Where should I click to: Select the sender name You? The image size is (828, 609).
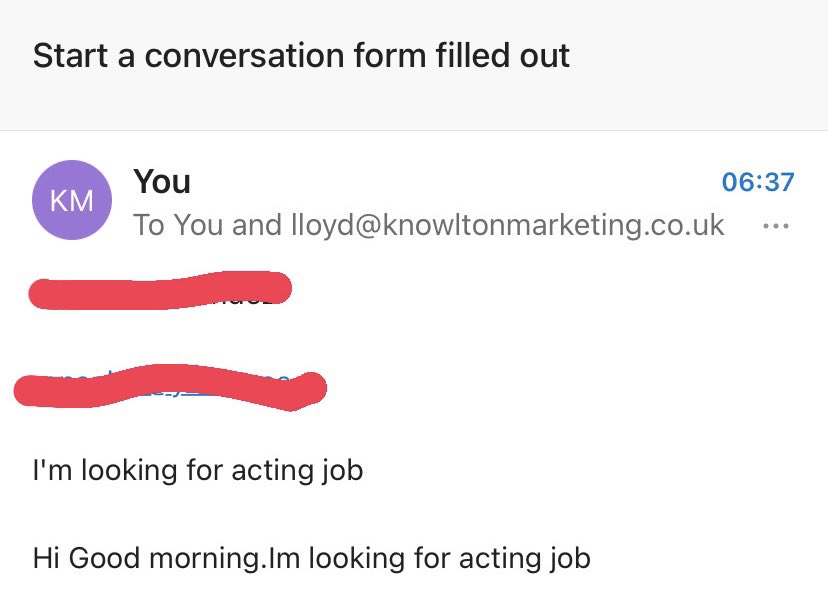click(x=162, y=182)
